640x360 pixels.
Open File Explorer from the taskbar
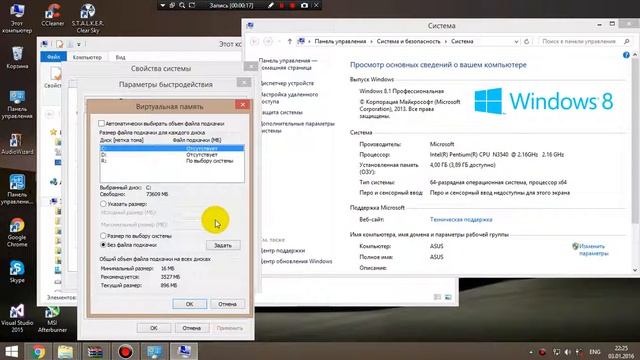[65, 351]
